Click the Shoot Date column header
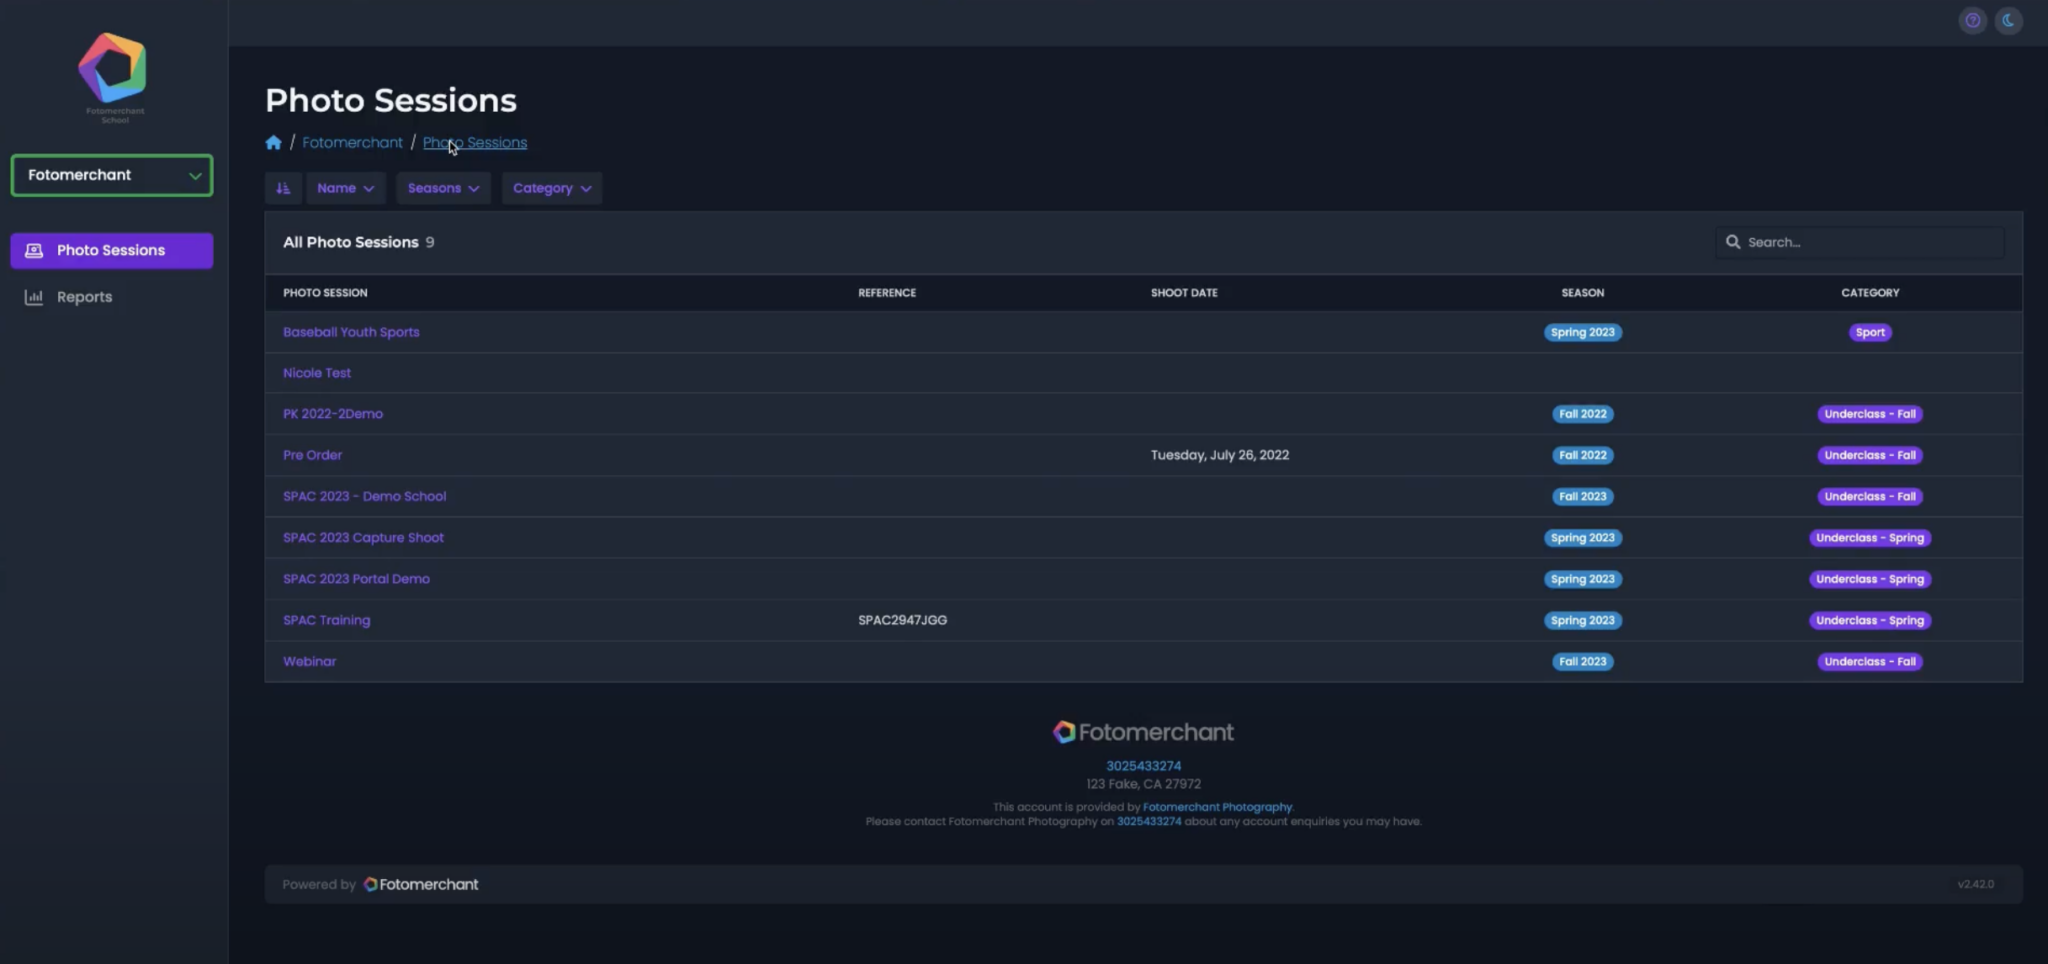2048x964 pixels. point(1184,293)
